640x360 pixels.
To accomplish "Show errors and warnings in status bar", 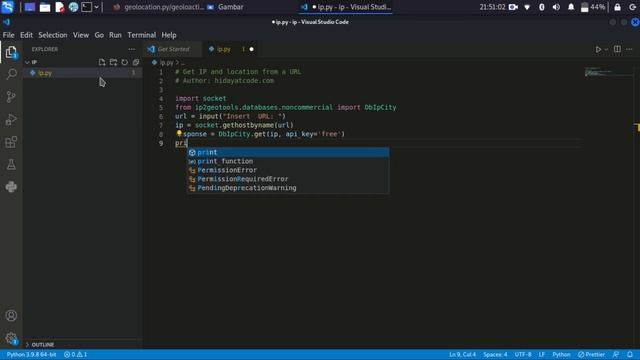I will 76,354.
